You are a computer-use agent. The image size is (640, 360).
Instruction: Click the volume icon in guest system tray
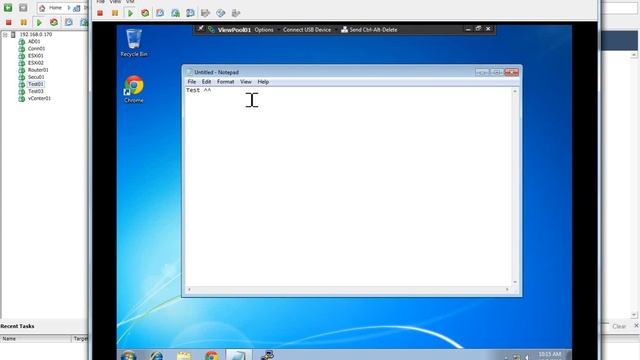coord(527,357)
